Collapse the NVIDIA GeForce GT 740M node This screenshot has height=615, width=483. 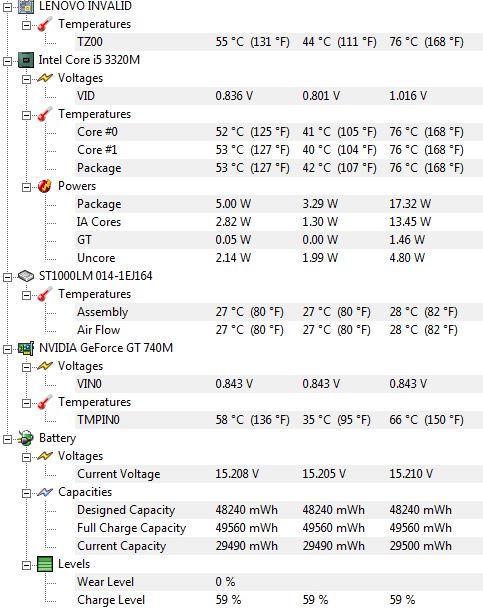click(7, 349)
